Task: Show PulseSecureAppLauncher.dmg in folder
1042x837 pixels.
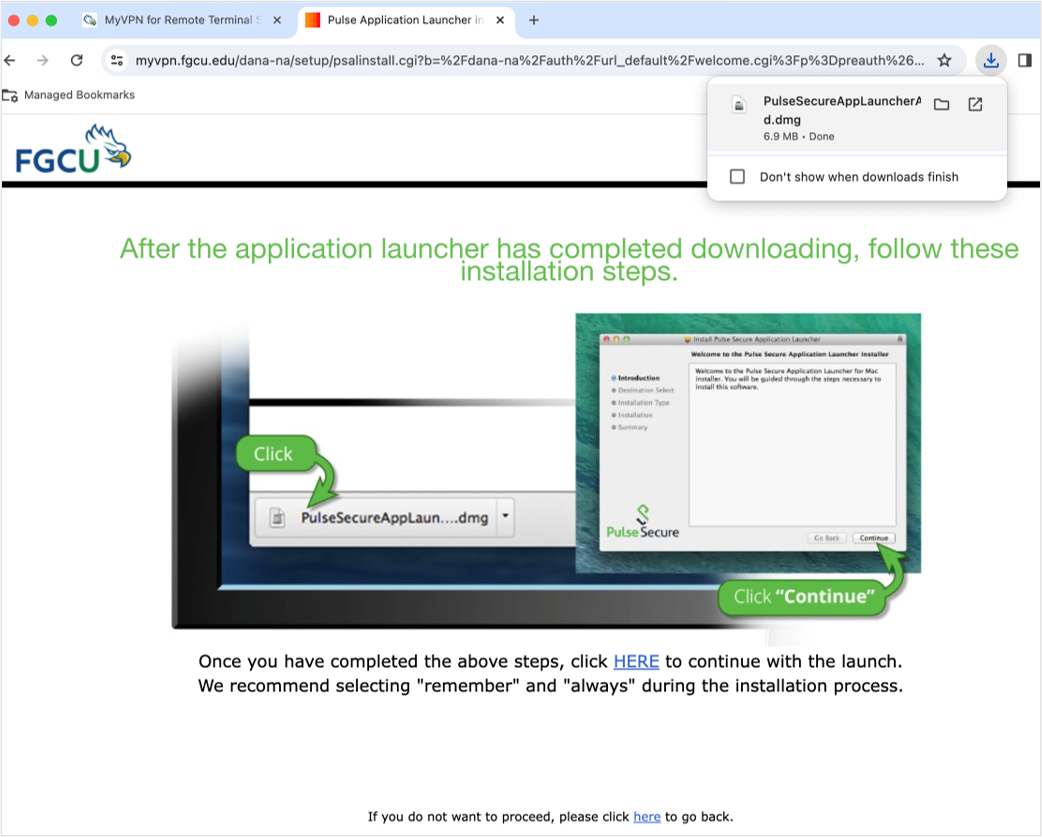Action: (x=941, y=104)
